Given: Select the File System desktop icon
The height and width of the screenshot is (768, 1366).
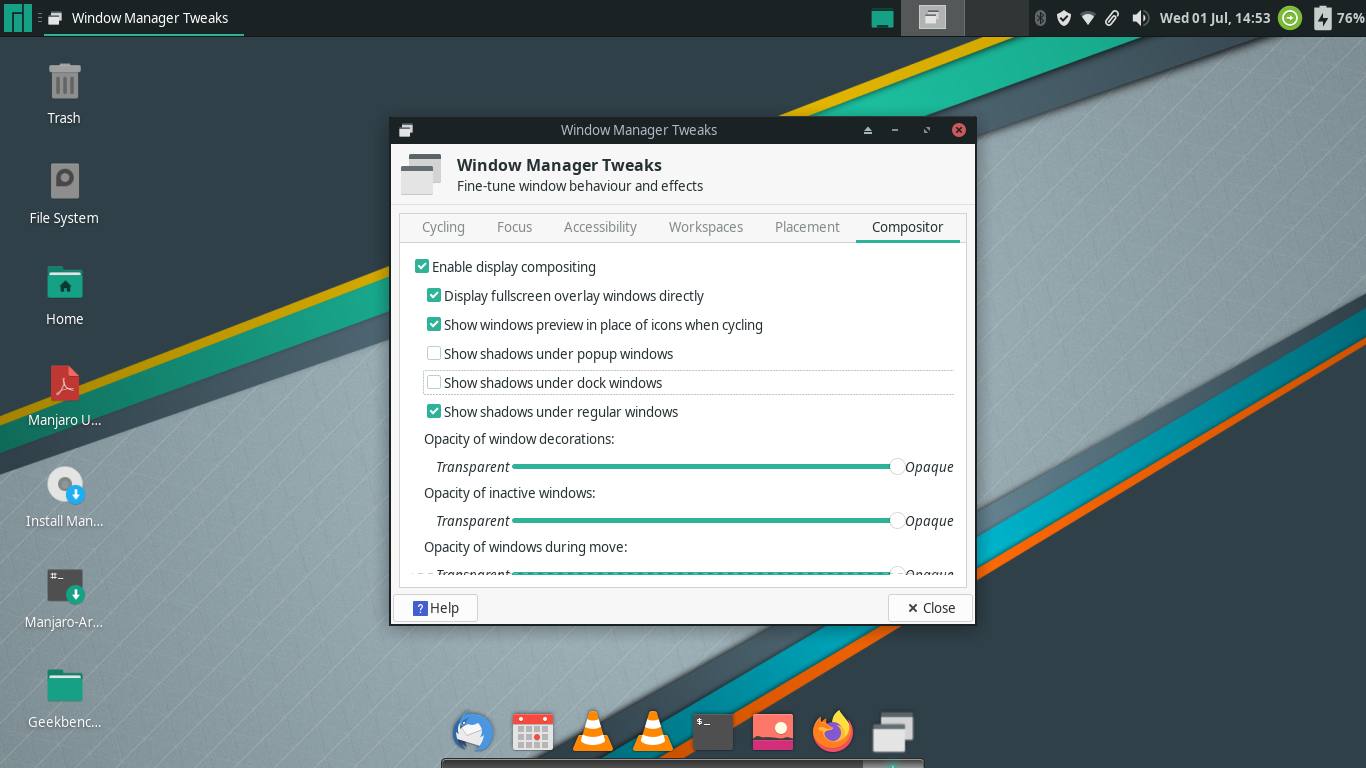Looking at the screenshot, I should (64, 193).
